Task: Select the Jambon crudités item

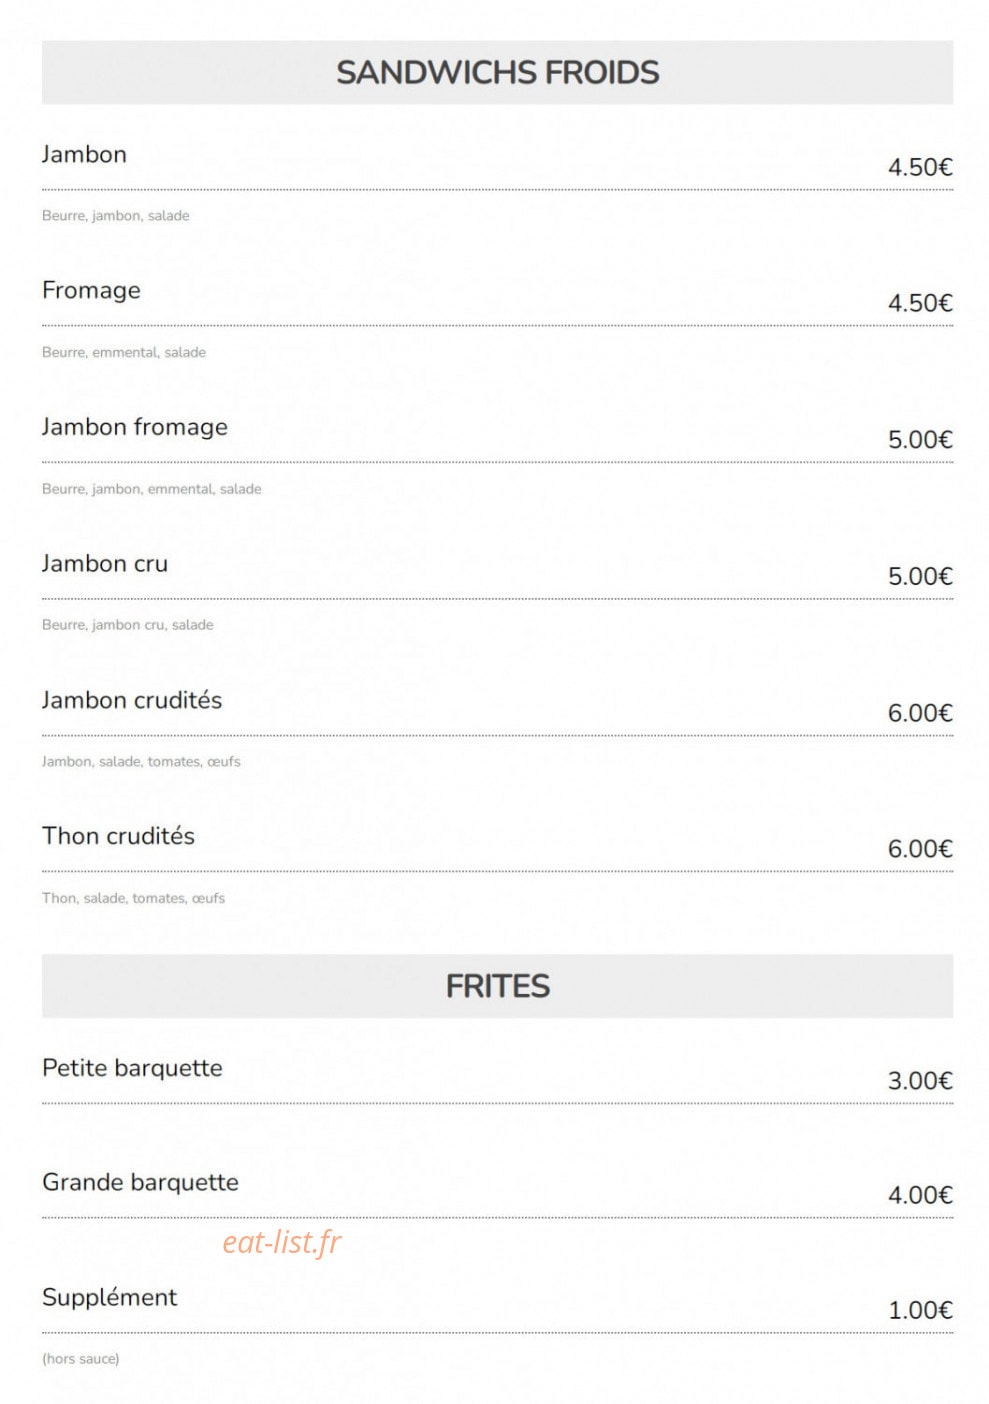Action: [132, 700]
